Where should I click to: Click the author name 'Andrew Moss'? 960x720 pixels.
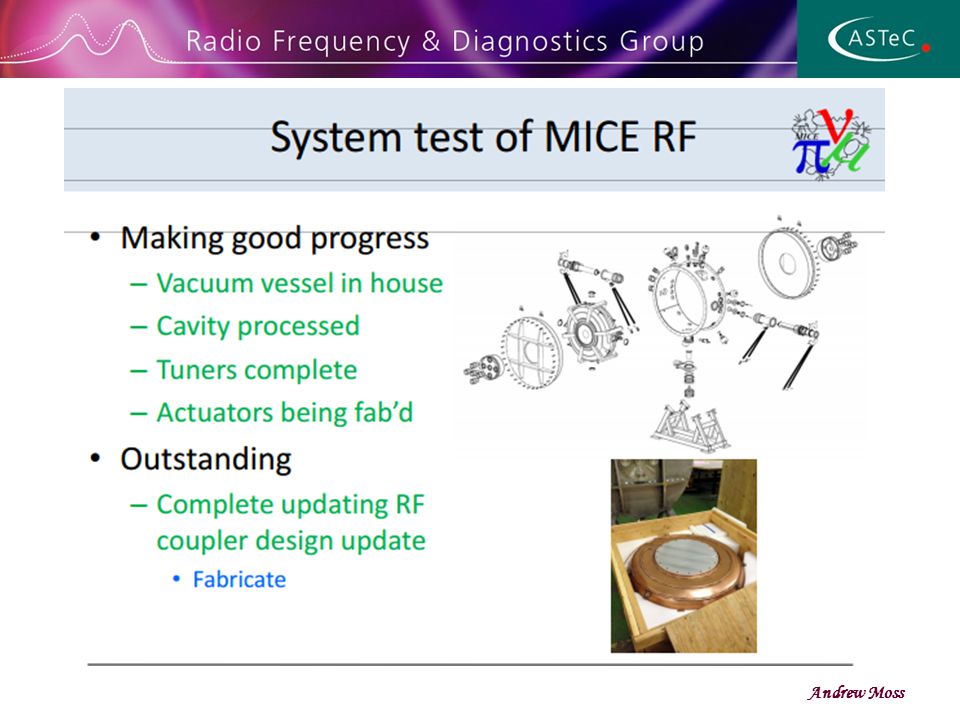click(x=856, y=692)
